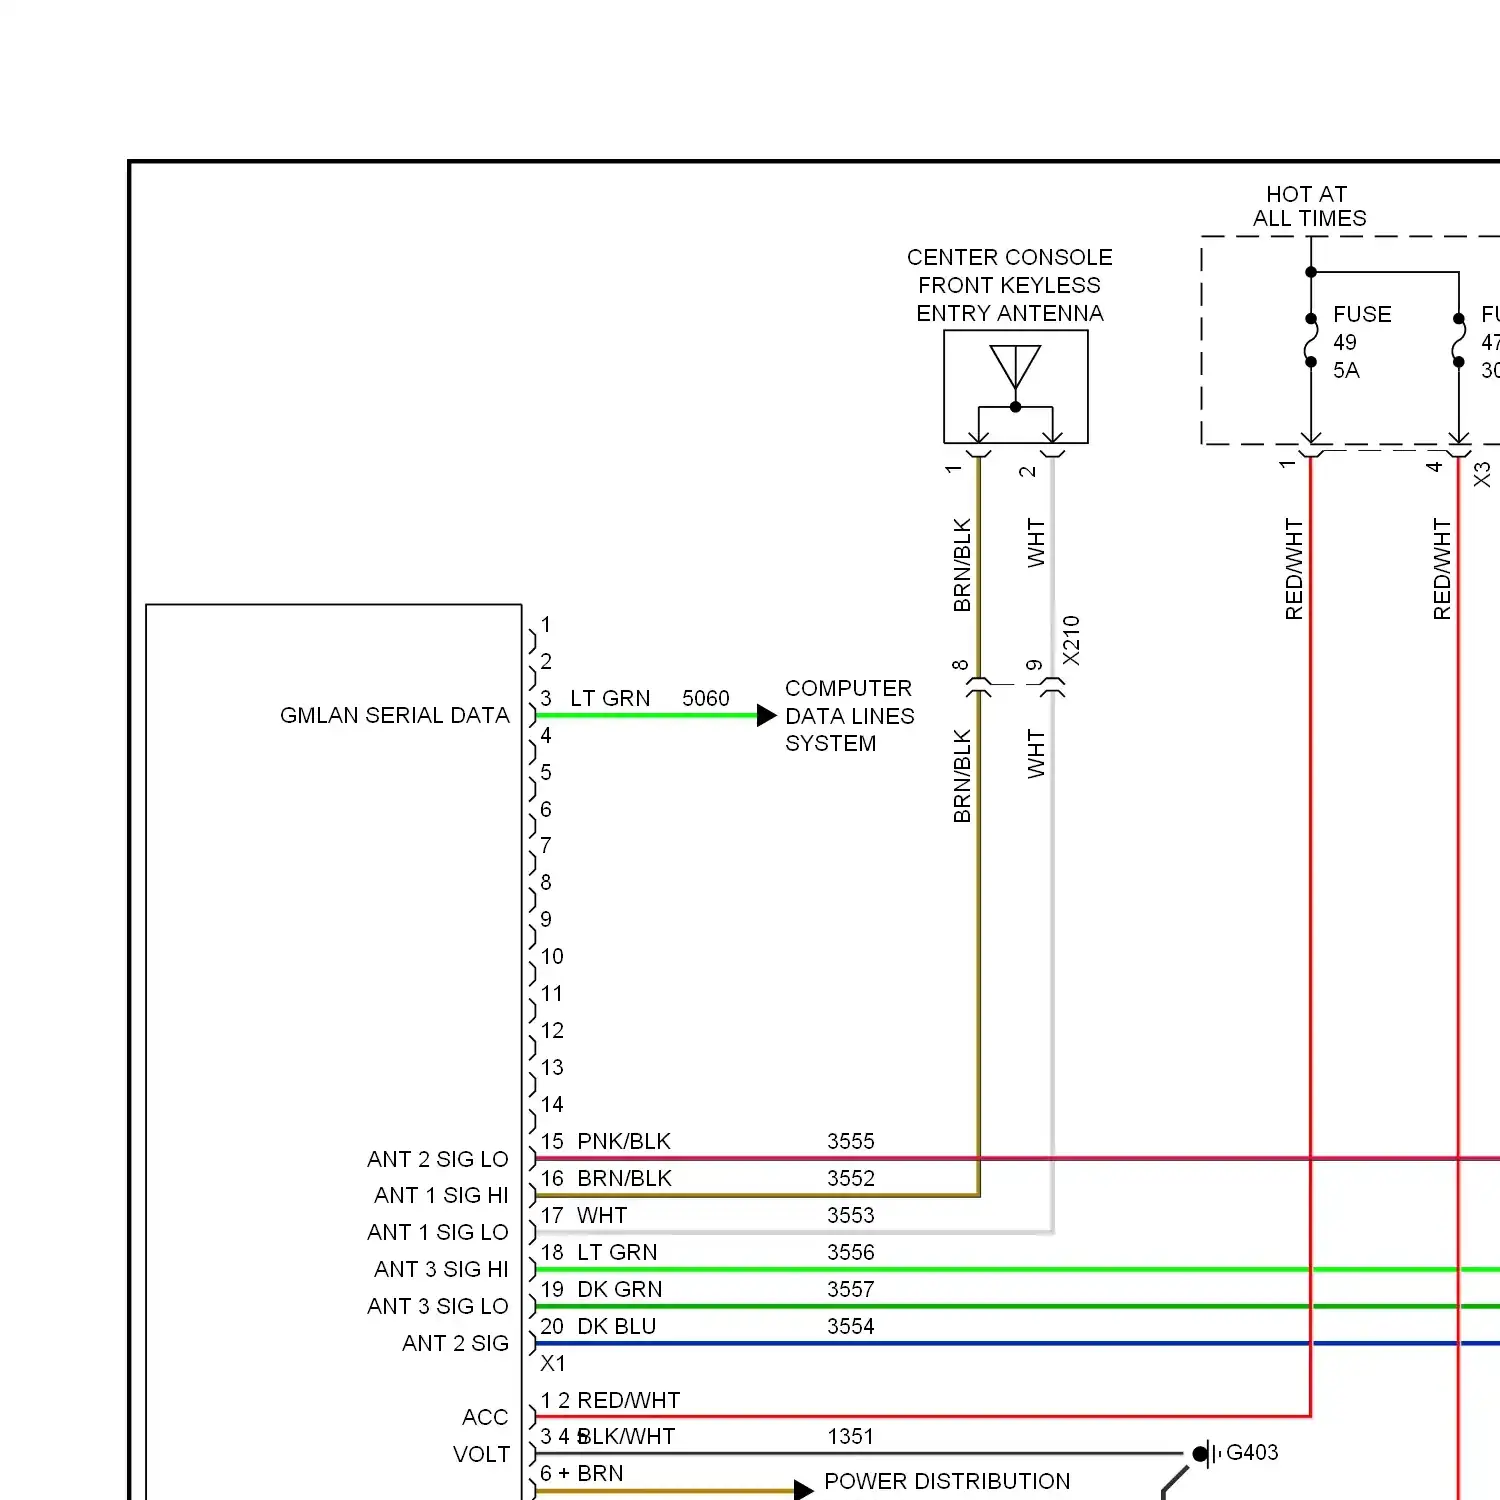Click the X210 connector pin 8 symbol
Image resolution: width=1500 pixels, height=1500 pixels.
pos(979,687)
